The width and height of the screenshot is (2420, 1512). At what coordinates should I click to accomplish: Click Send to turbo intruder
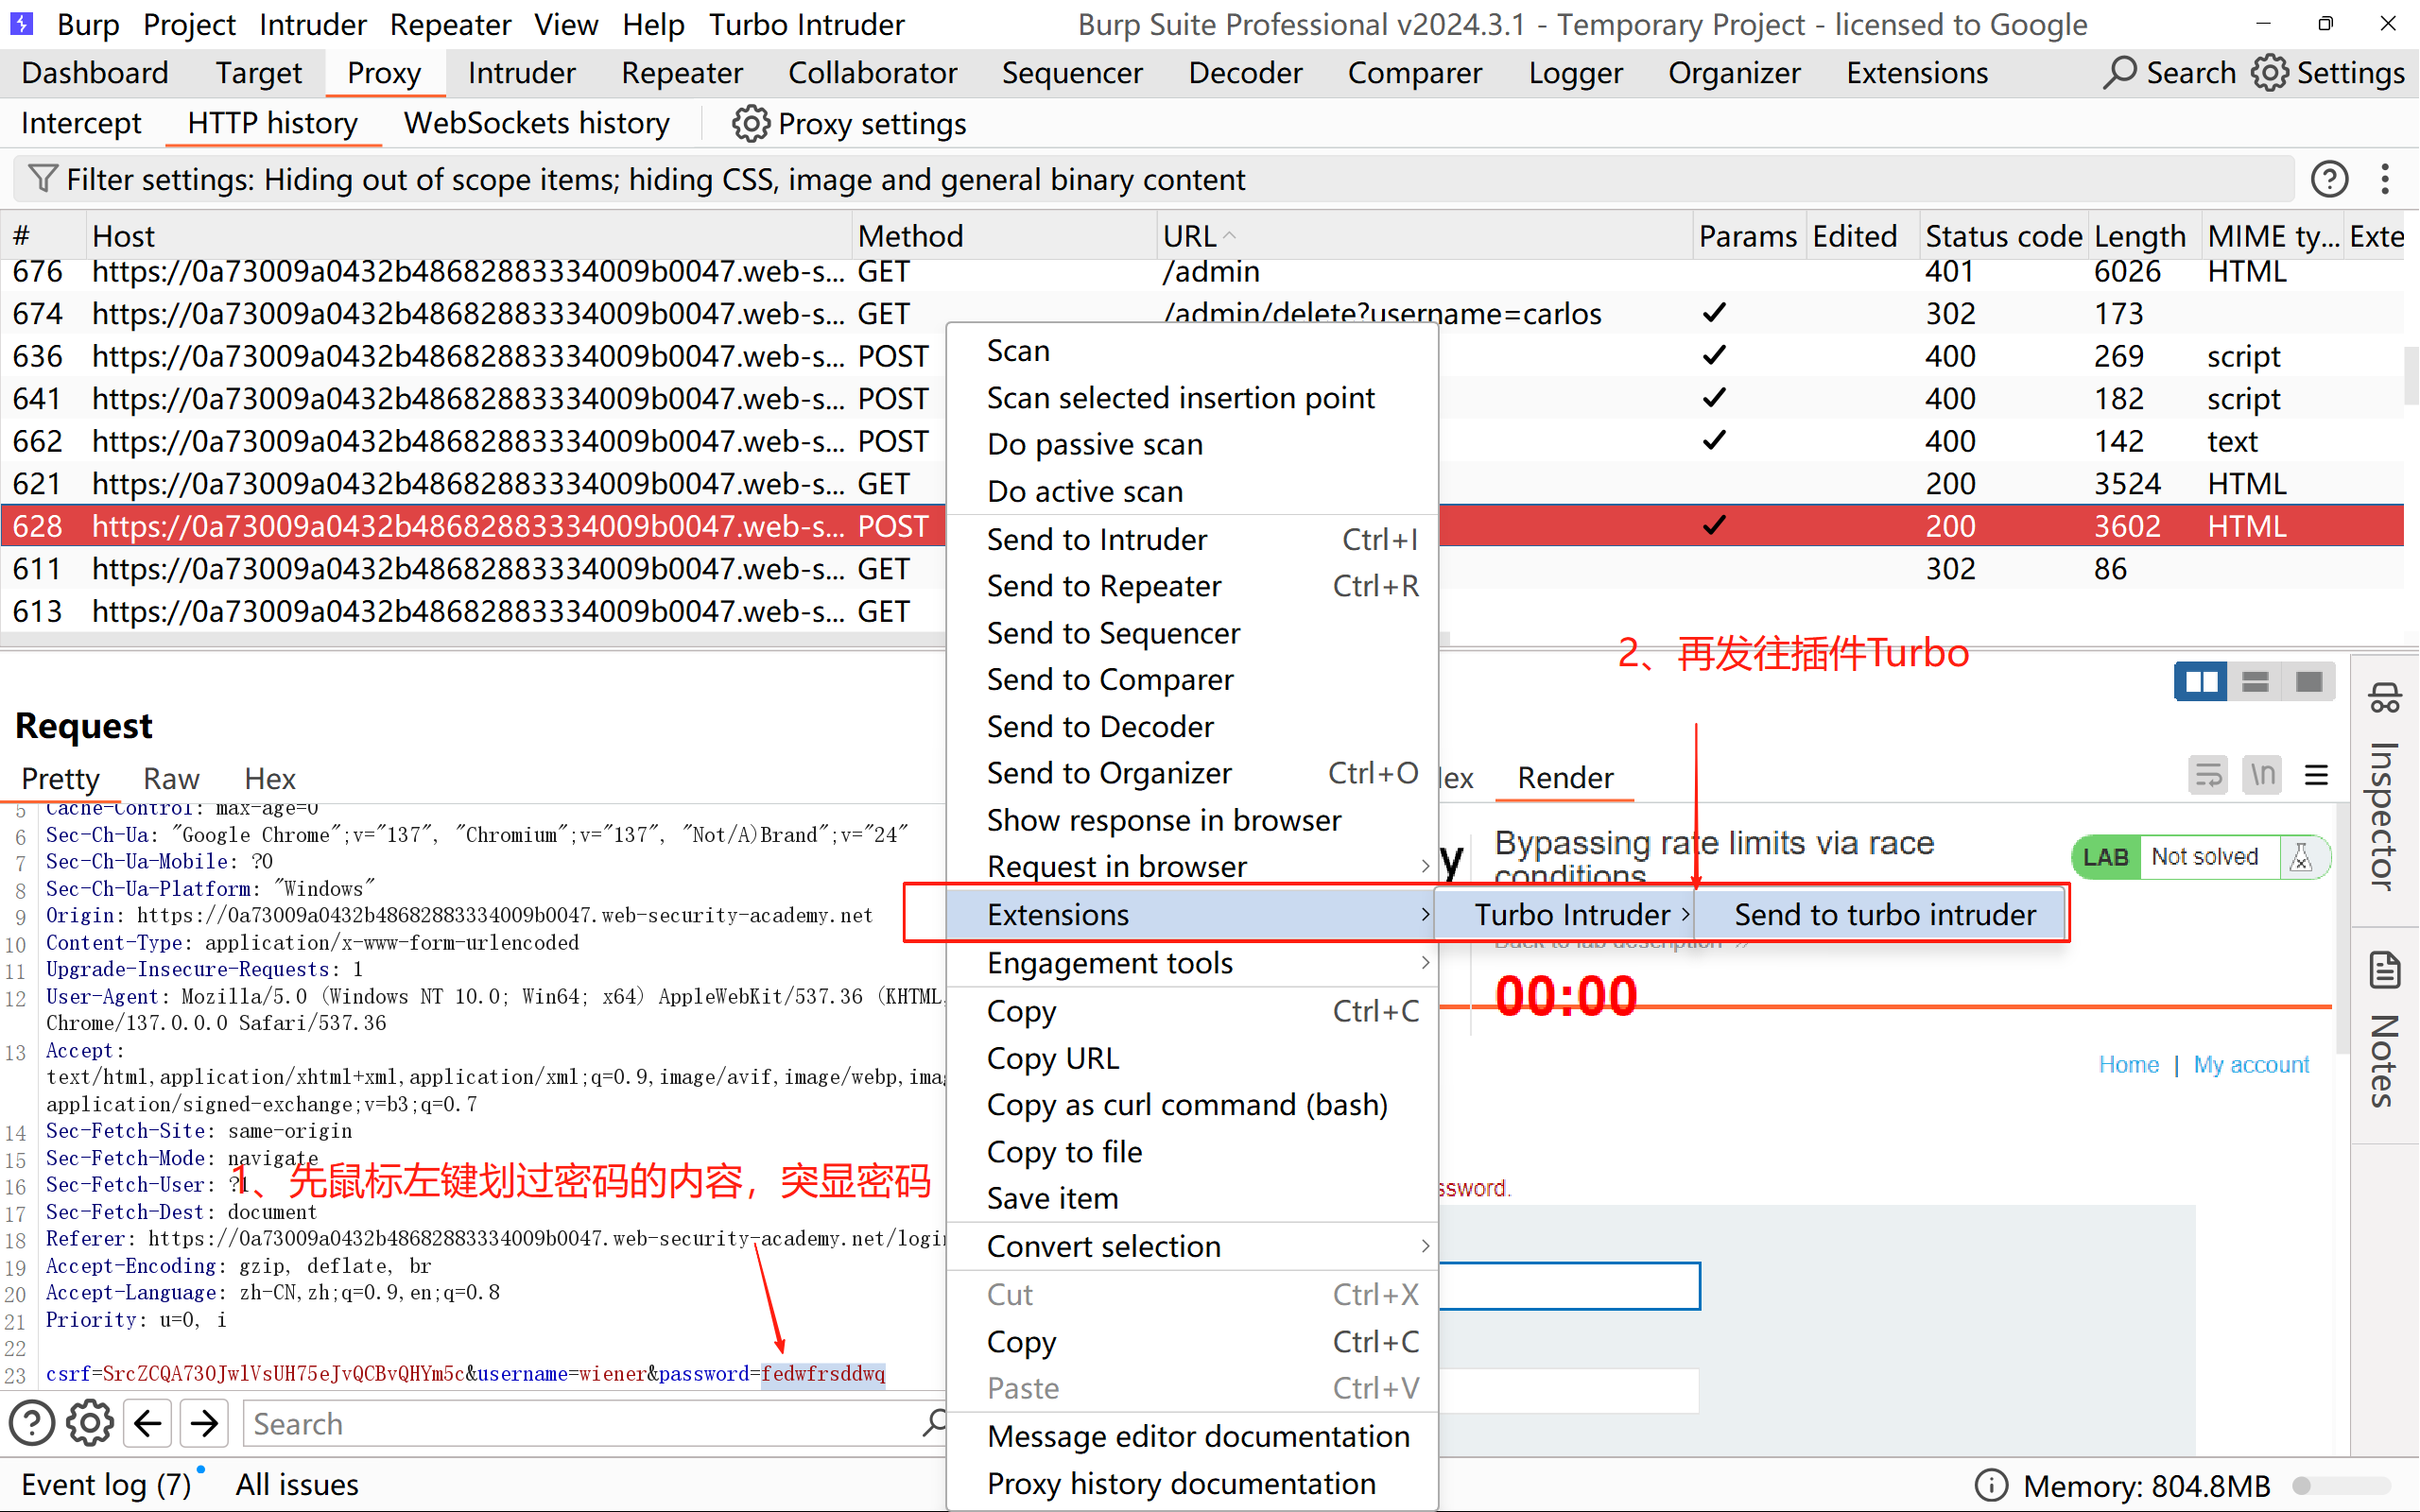click(1884, 914)
